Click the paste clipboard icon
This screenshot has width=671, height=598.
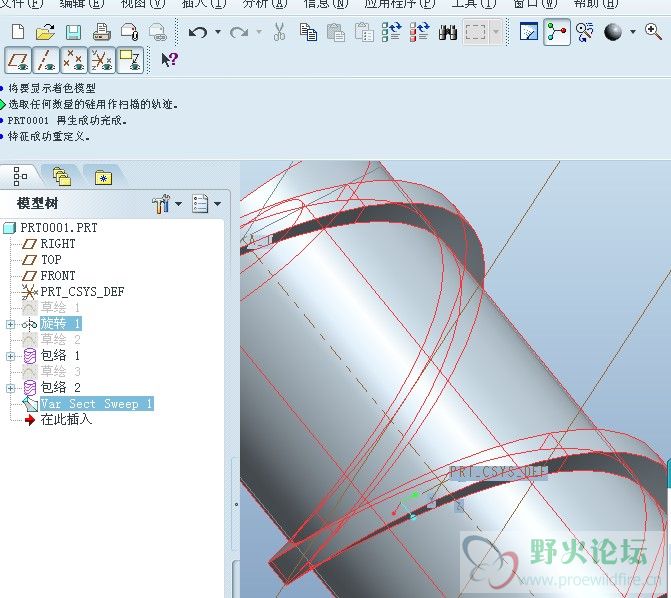336,32
